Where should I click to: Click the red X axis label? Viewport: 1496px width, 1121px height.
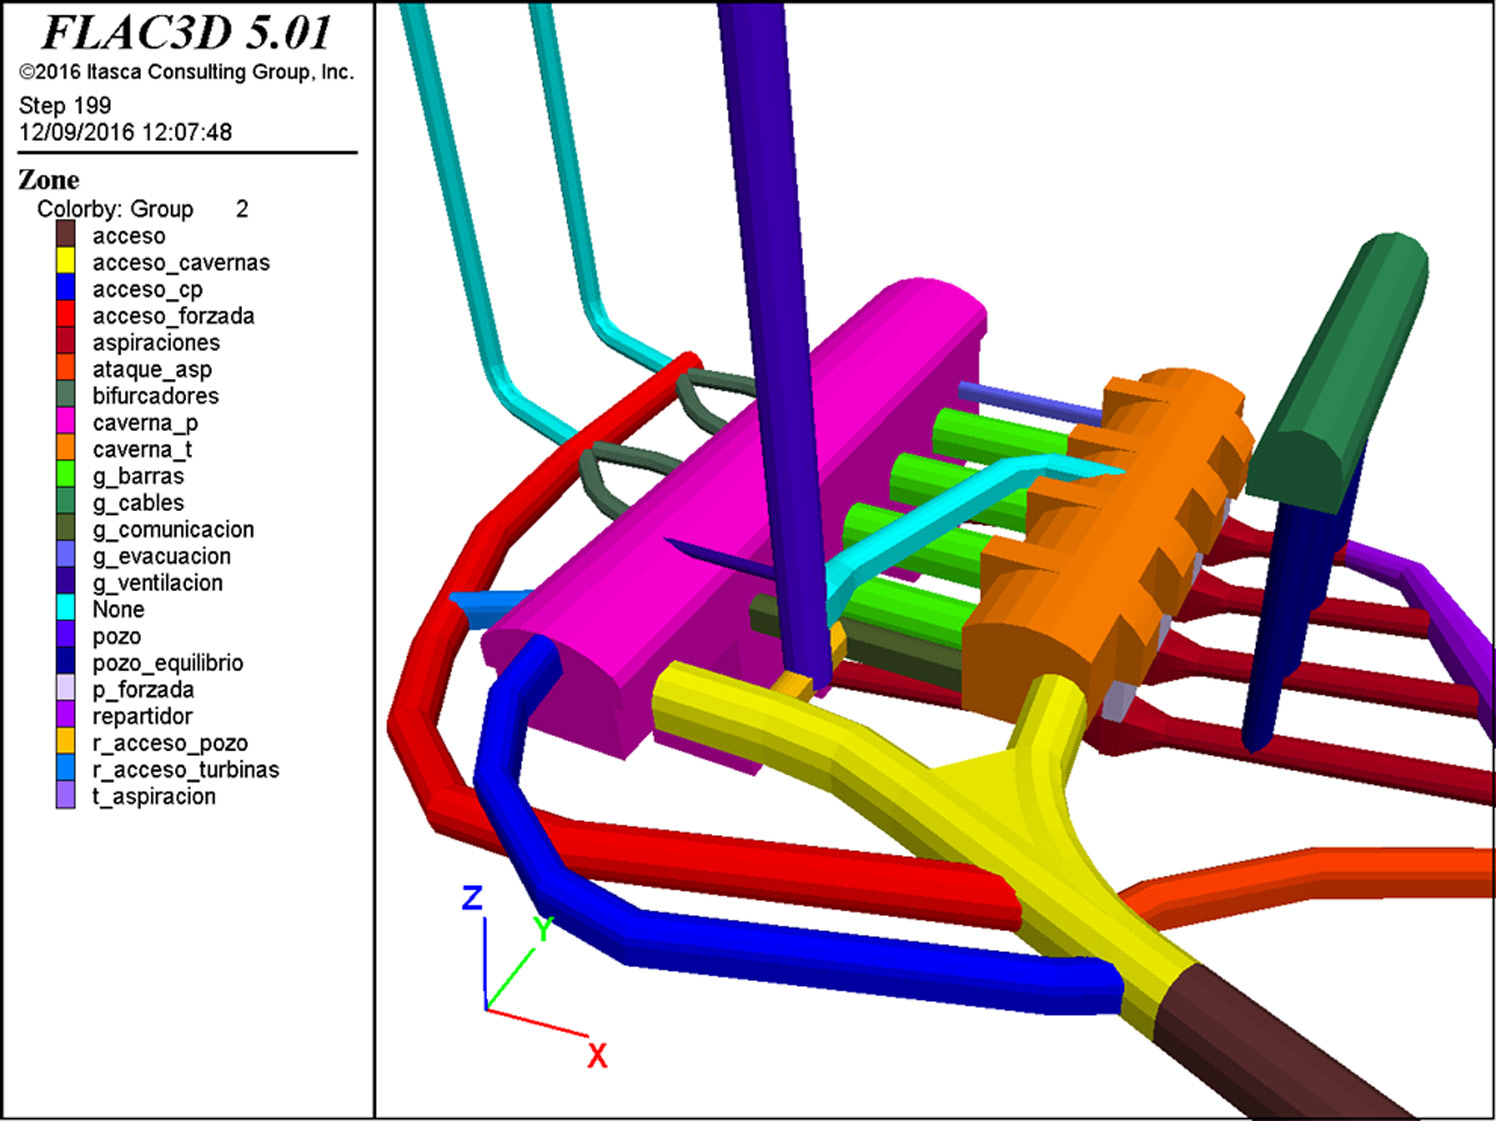click(x=597, y=1056)
